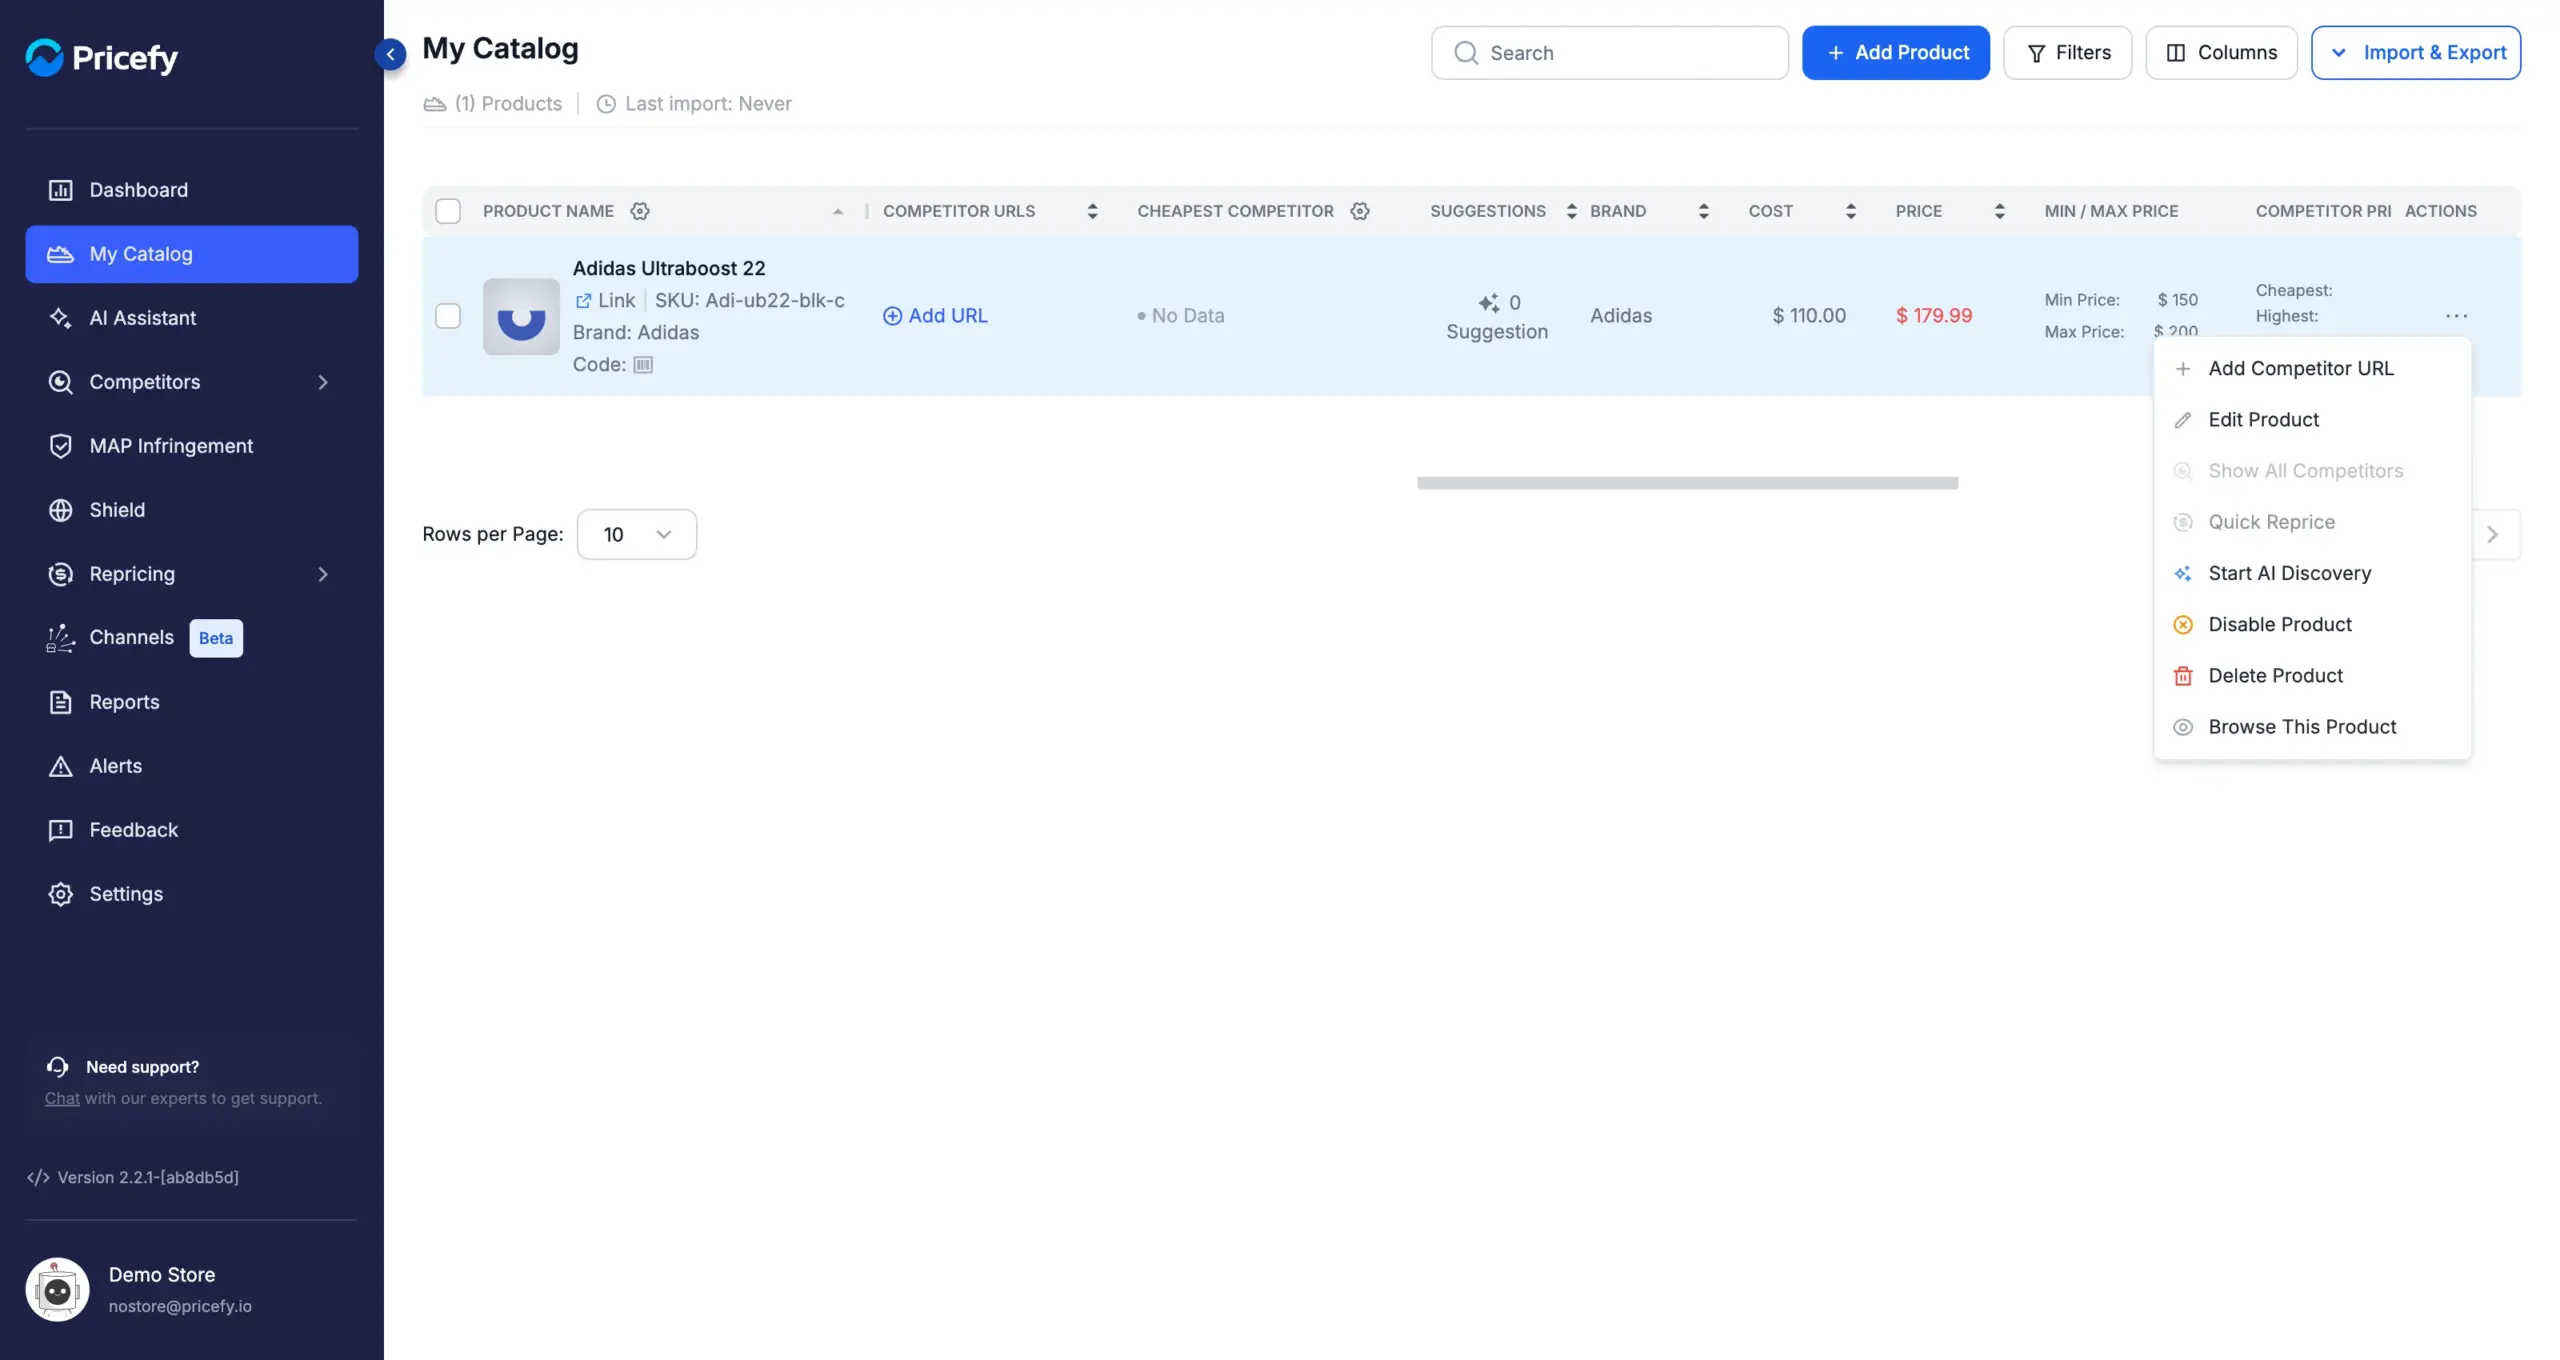Click the Demo Store avatar
The image size is (2560, 1360).
pyautogui.click(x=57, y=1290)
